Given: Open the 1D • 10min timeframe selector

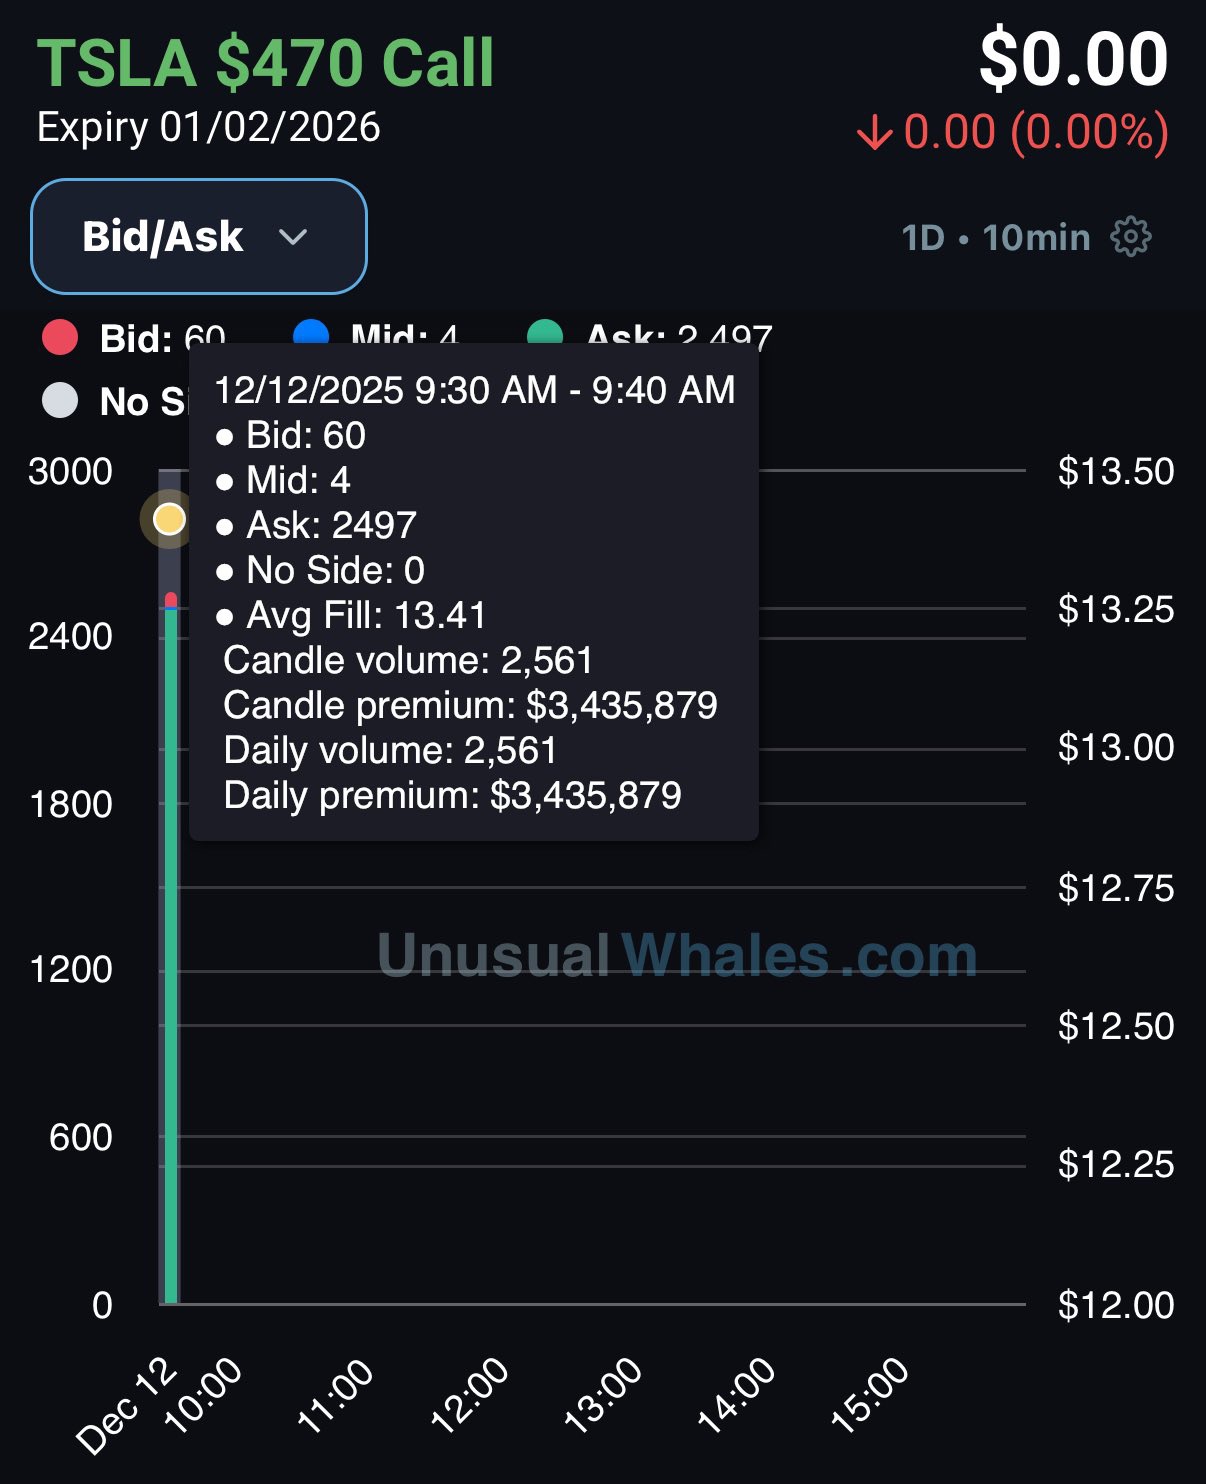Looking at the screenshot, I should [995, 237].
